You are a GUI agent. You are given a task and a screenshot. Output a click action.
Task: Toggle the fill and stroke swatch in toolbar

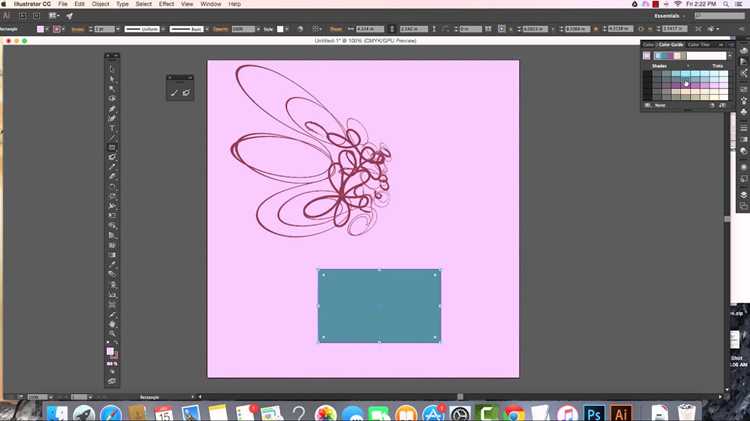pos(111,353)
